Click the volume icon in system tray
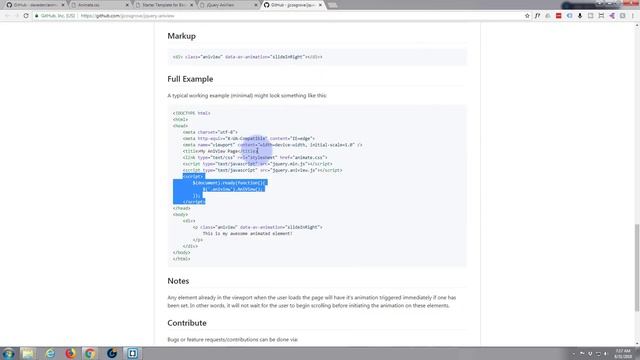 (x=606, y=354)
